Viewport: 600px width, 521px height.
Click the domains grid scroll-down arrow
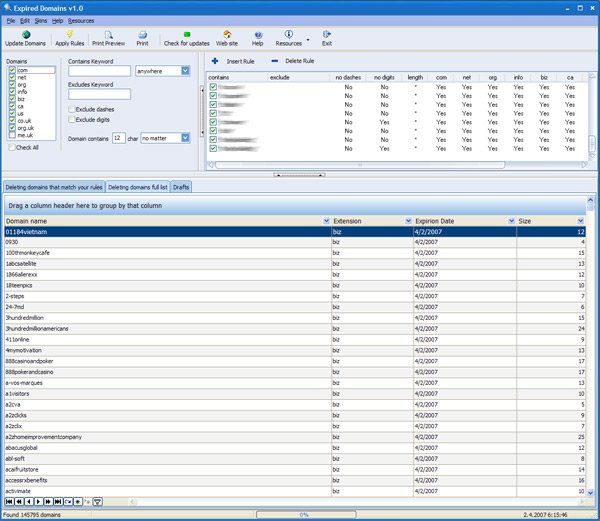click(590, 493)
